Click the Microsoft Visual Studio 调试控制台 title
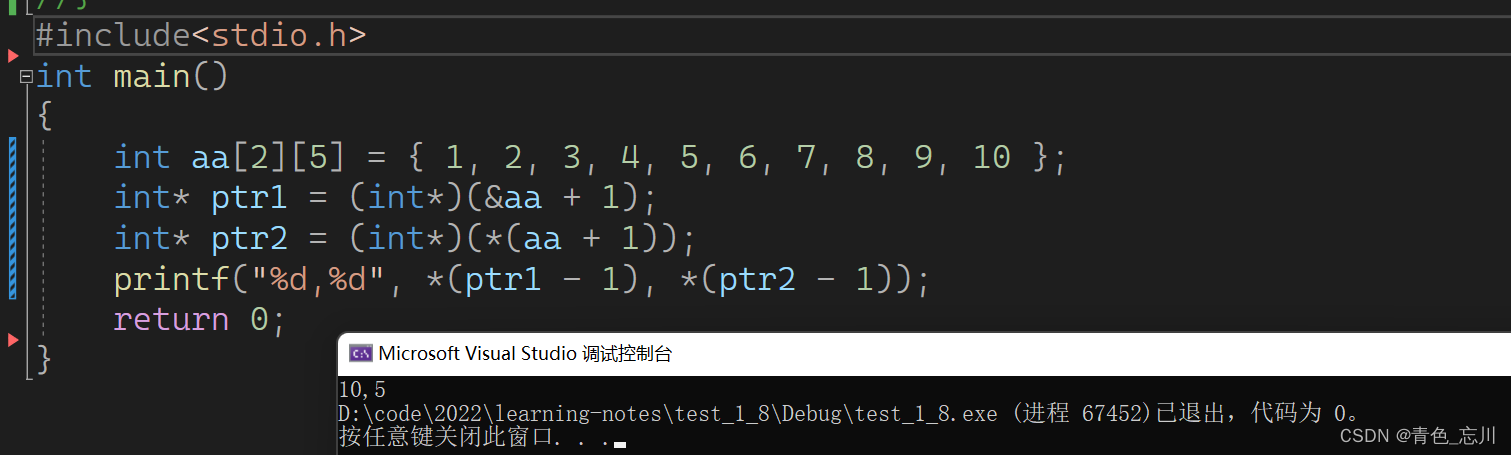Image resolution: width=1511 pixels, height=455 pixels. (x=525, y=353)
